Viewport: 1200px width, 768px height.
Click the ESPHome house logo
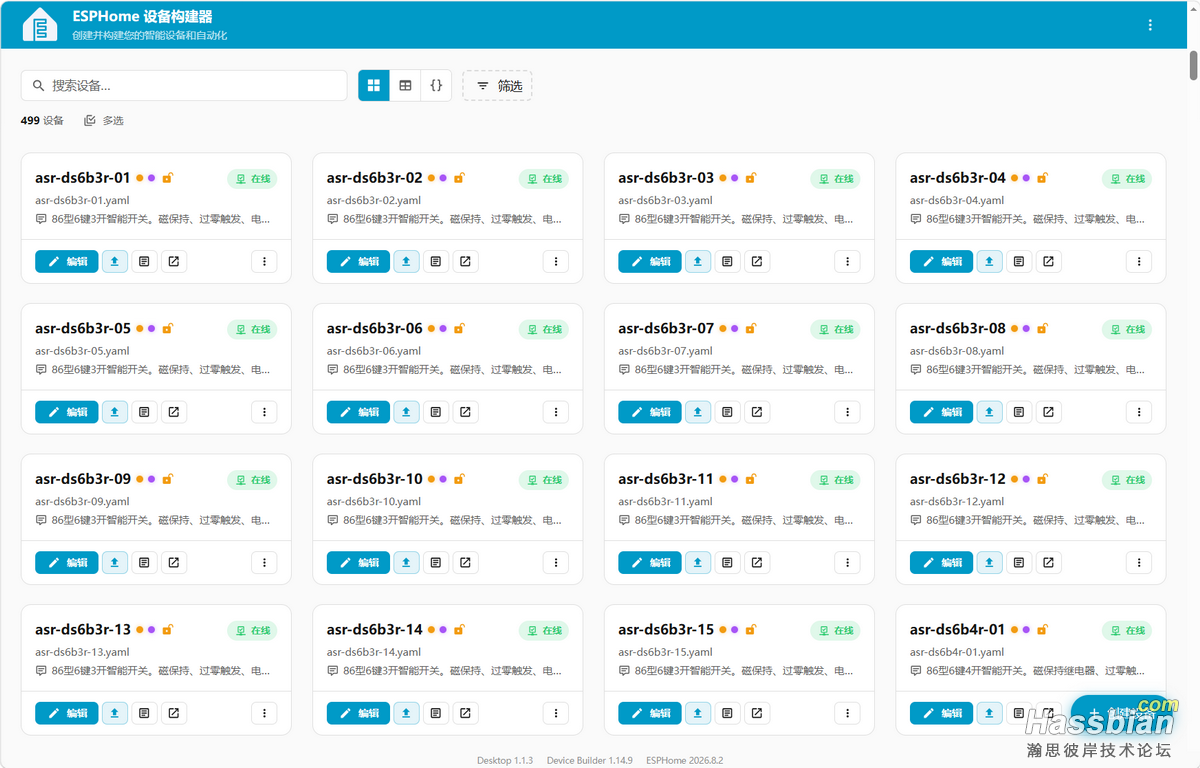click(x=40, y=24)
